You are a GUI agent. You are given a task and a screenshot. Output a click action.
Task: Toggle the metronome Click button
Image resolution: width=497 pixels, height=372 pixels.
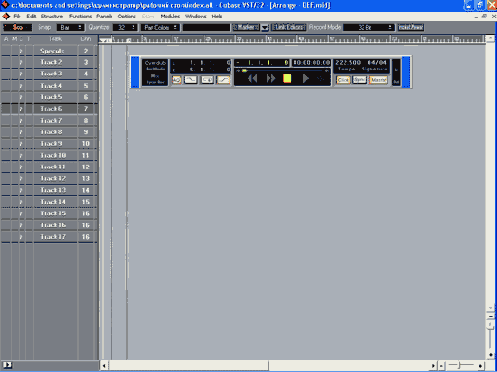tap(343, 80)
